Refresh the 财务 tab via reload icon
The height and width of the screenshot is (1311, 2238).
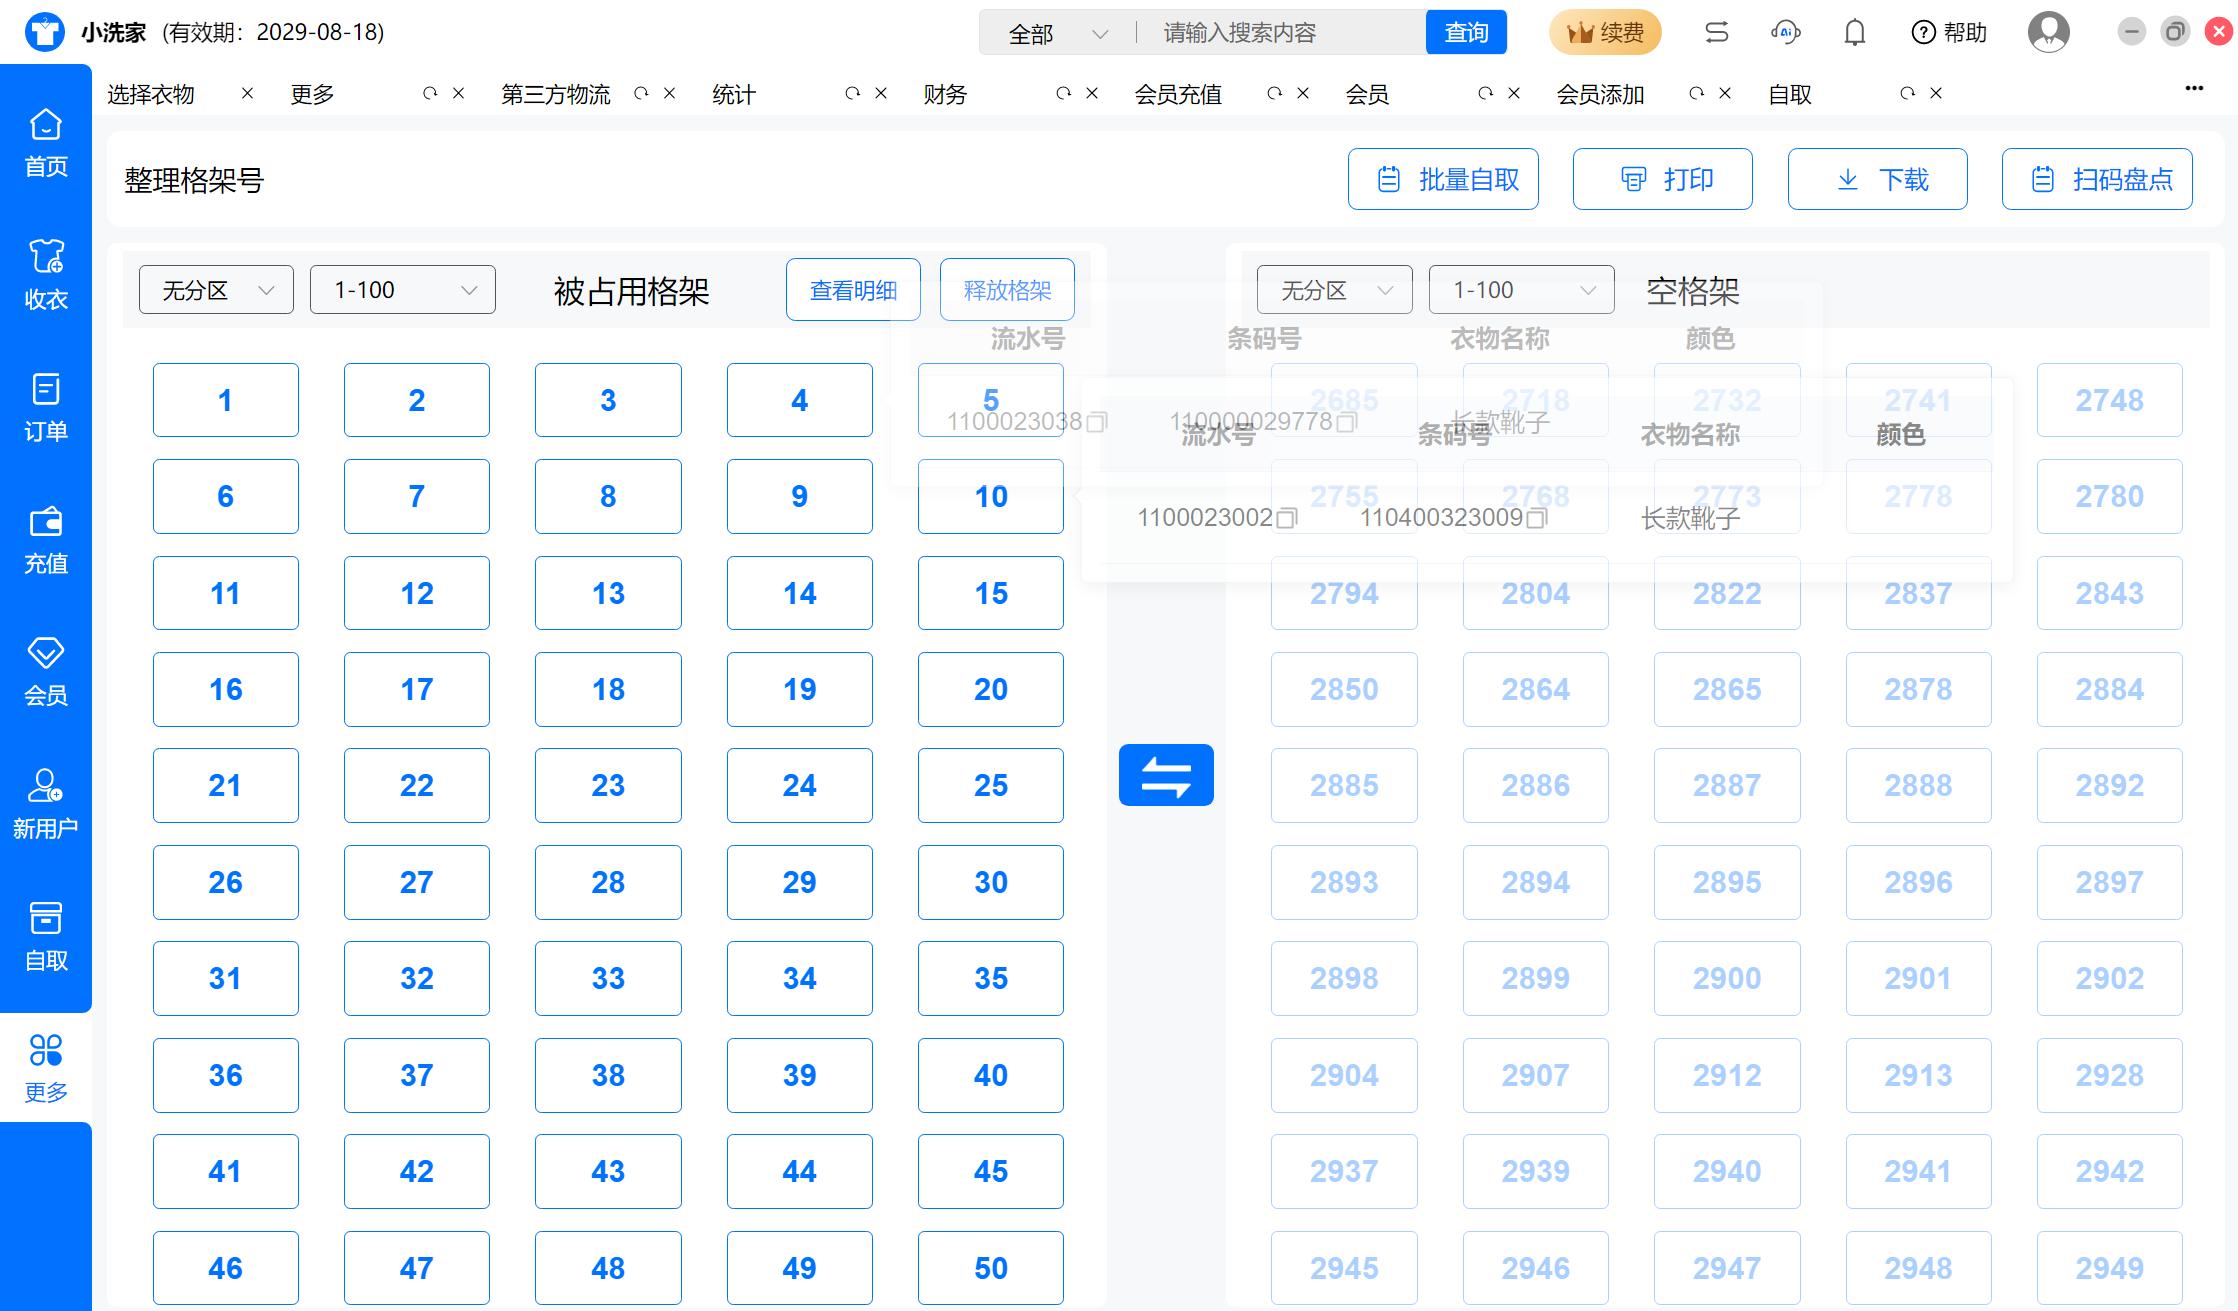click(x=1063, y=93)
